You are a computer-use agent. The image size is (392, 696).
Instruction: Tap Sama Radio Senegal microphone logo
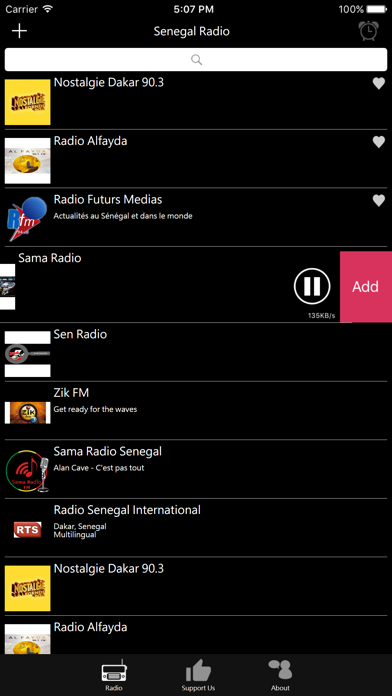(x=28, y=471)
